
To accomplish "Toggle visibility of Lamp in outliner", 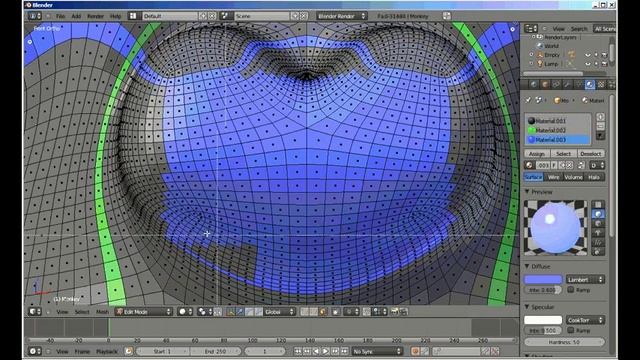I will (x=588, y=64).
